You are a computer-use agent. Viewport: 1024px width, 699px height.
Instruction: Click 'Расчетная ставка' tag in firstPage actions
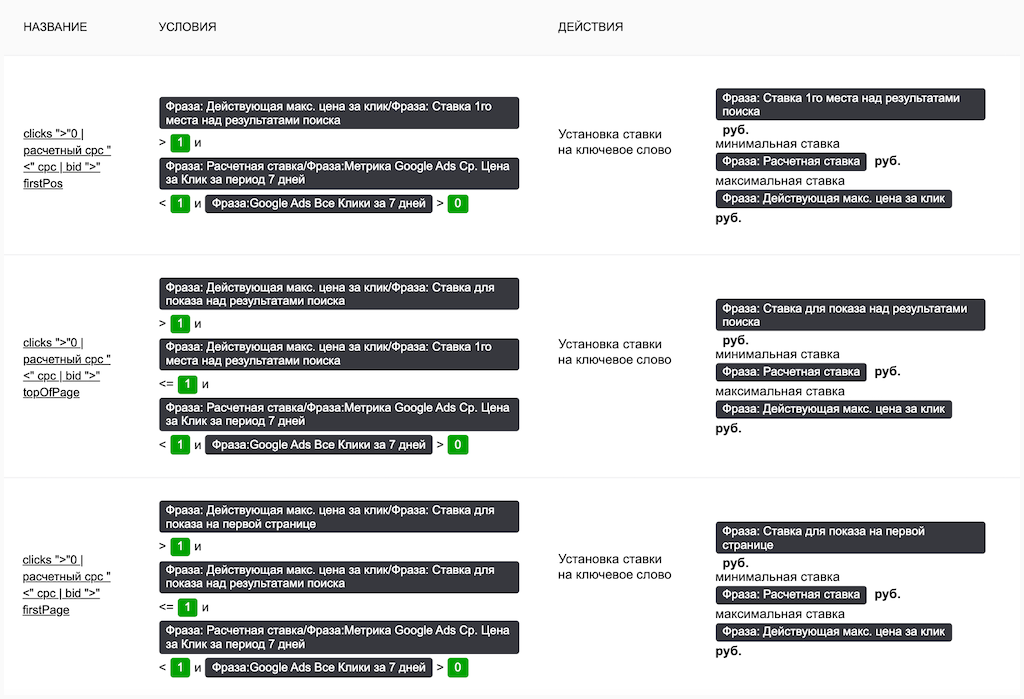(791, 594)
